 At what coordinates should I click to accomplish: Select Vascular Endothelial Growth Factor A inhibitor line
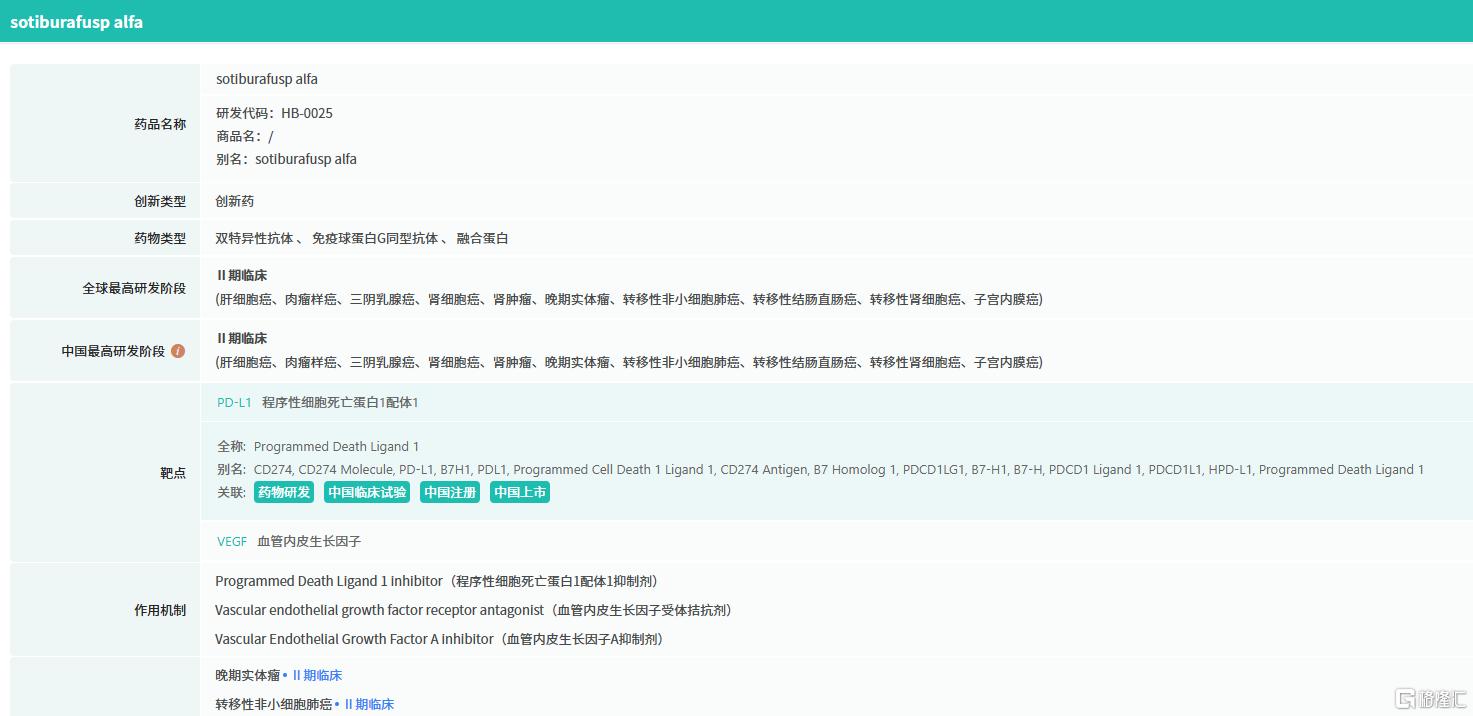point(440,639)
